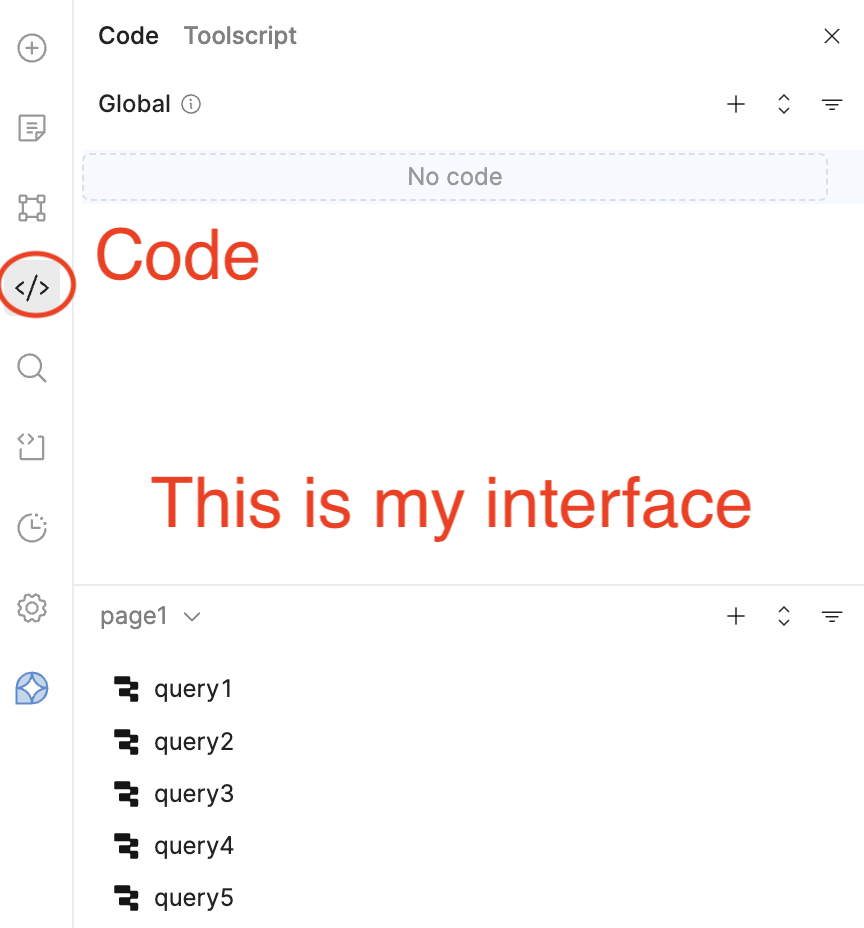This screenshot has width=864, height=928.
Task: Open the Global section filter options
Action: pos(831,104)
